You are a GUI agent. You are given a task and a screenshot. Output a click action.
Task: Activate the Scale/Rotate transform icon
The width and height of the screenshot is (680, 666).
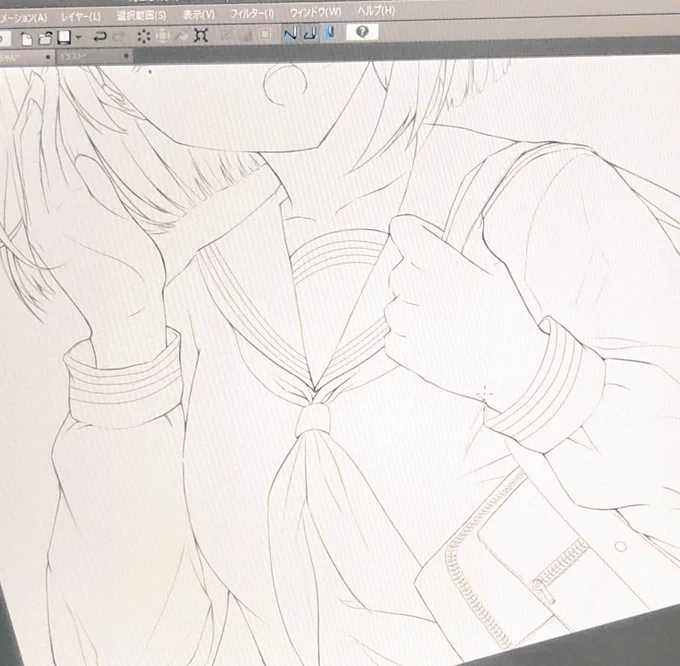[x=201, y=35]
